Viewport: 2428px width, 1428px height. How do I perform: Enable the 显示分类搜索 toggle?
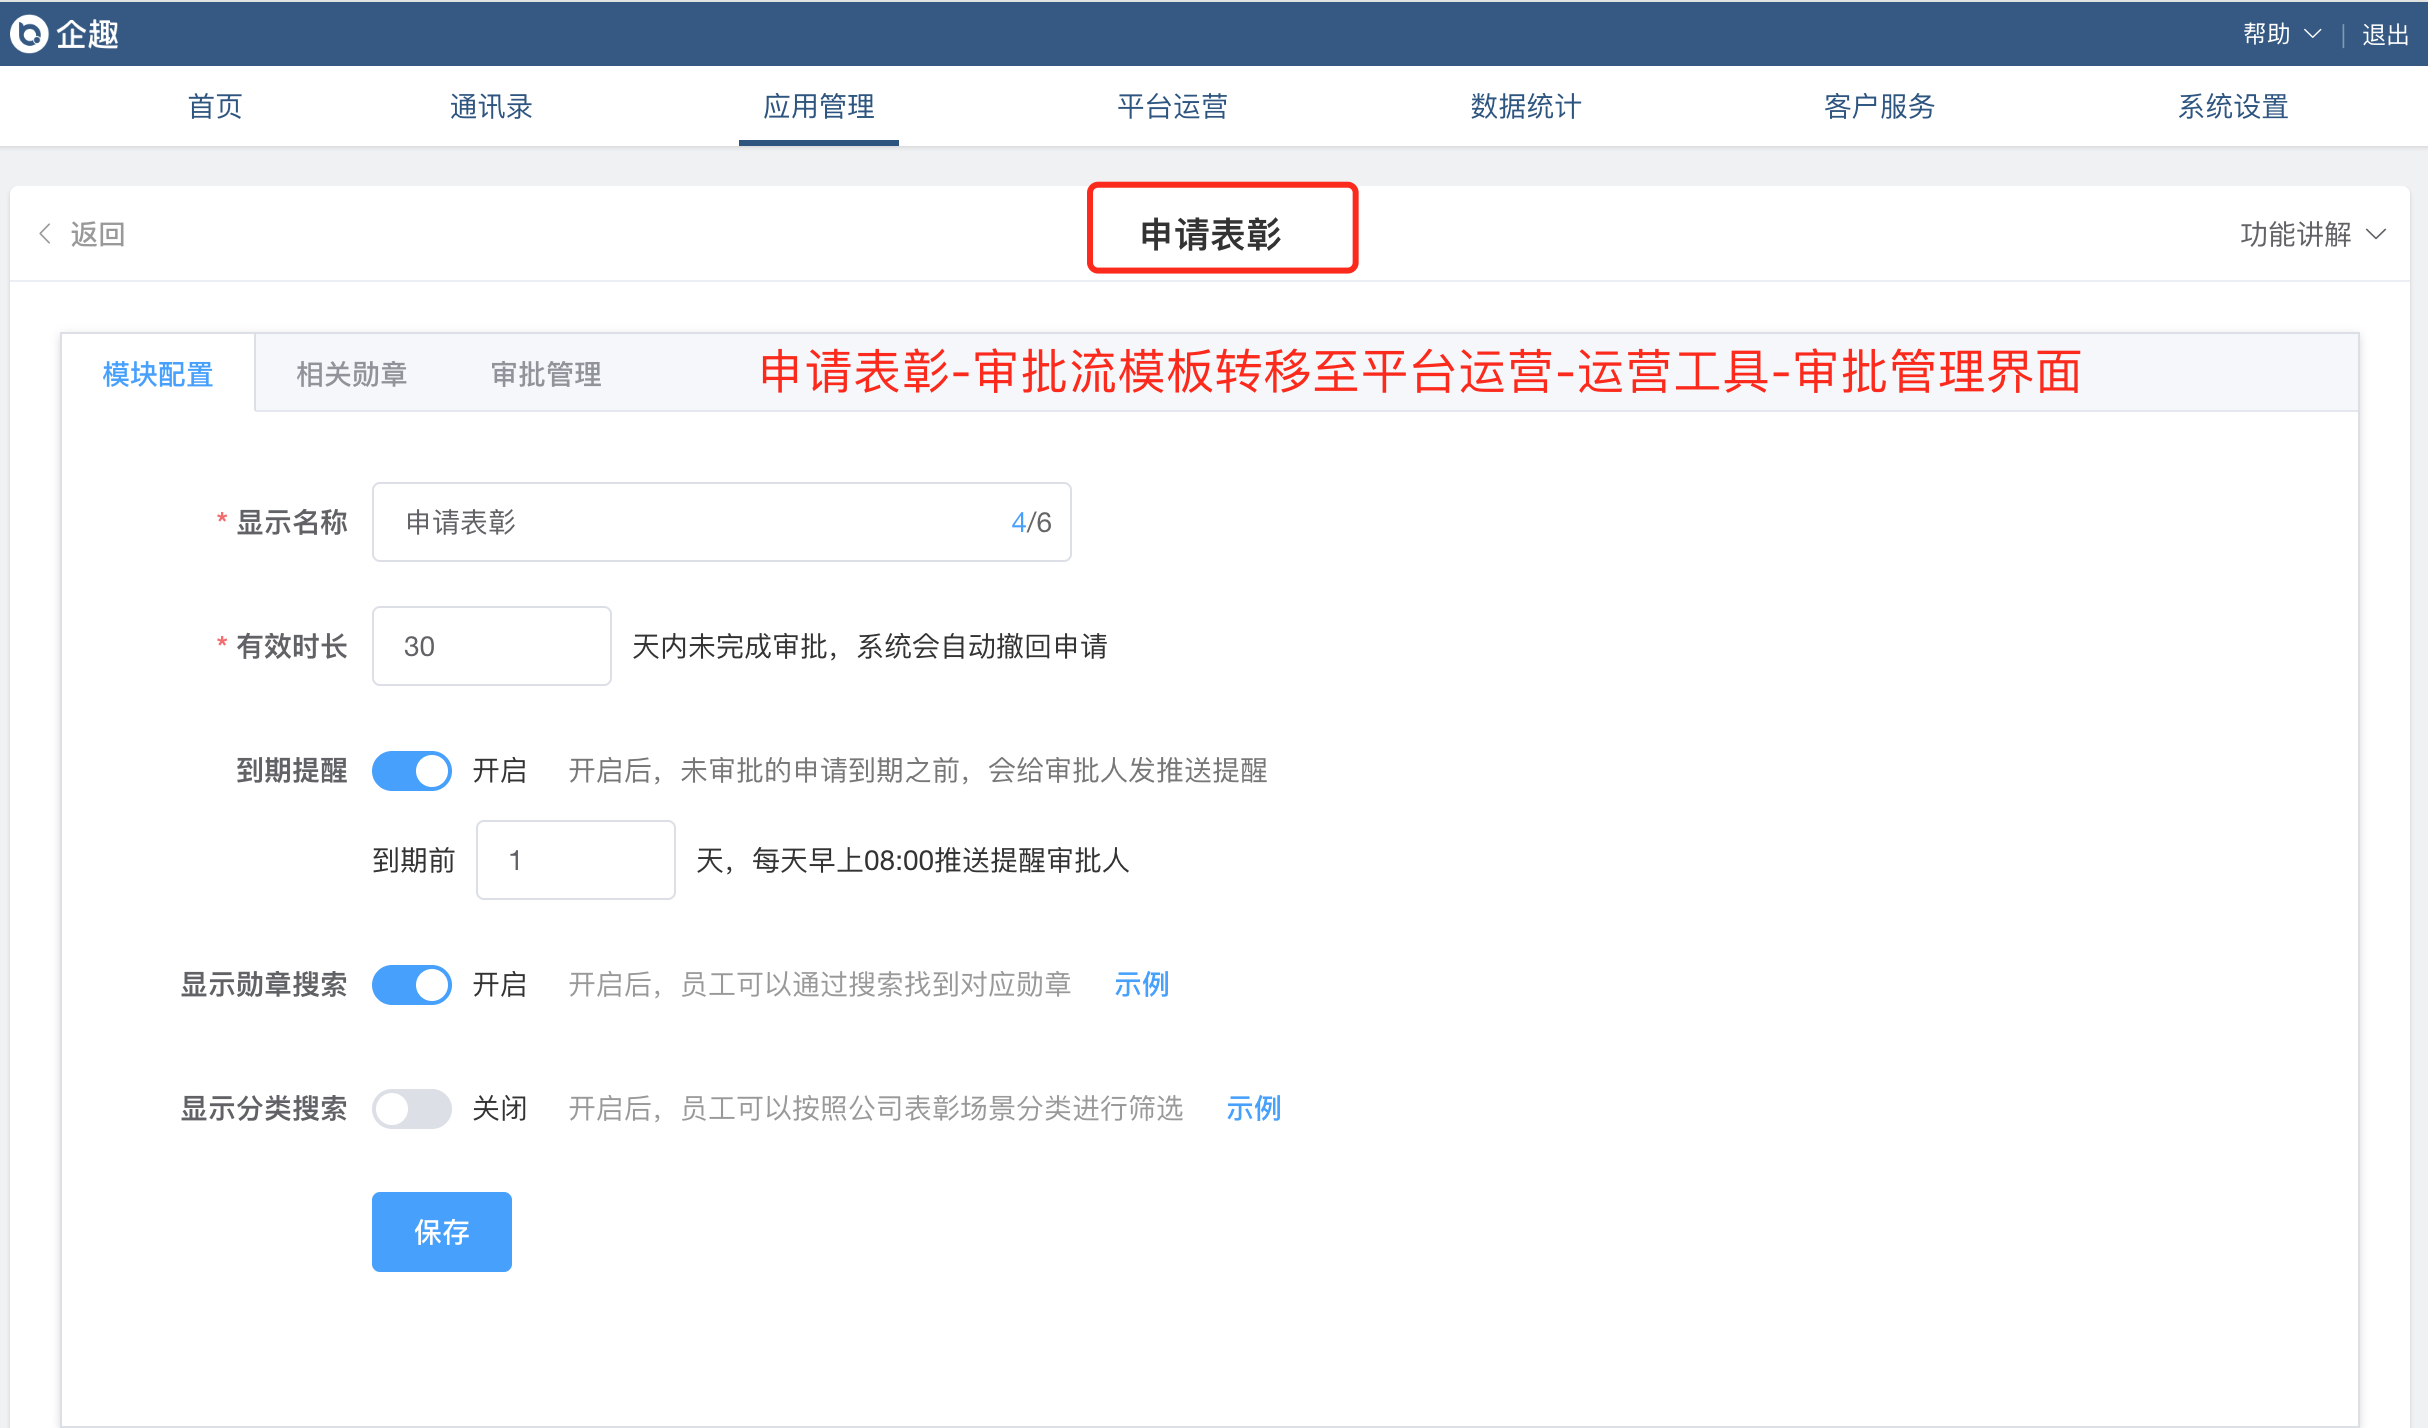(412, 1108)
